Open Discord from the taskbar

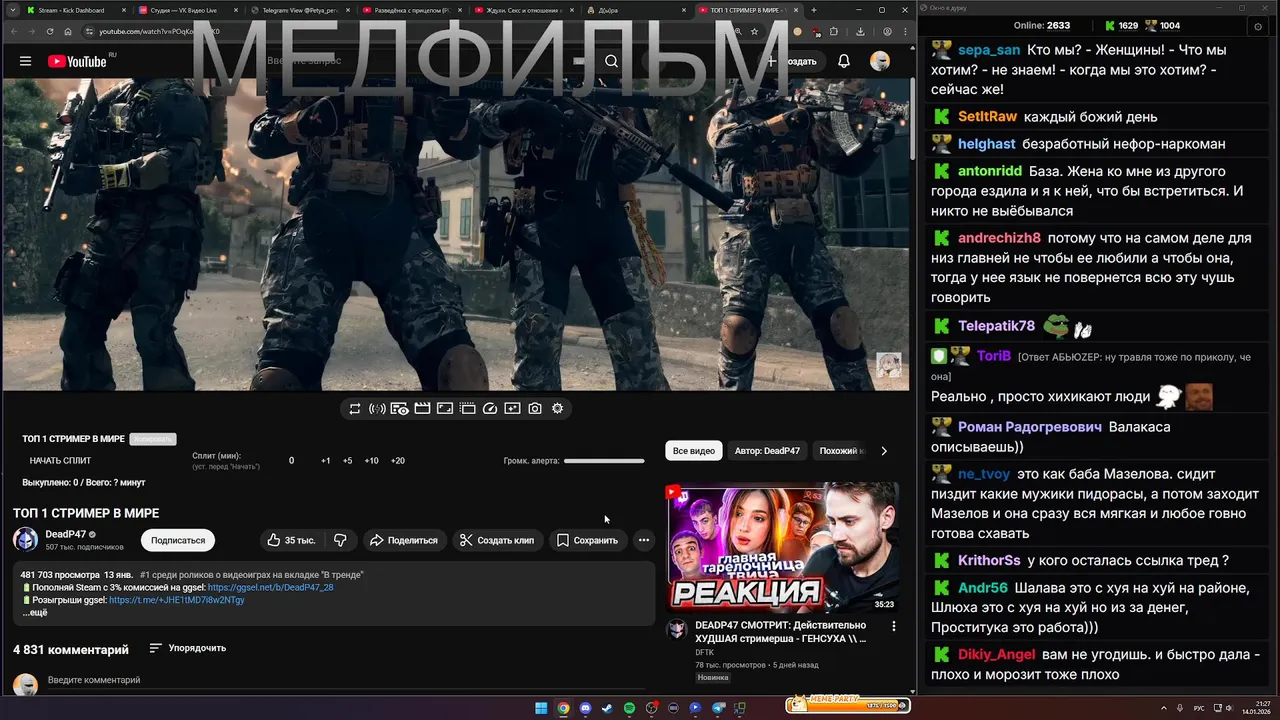585,708
